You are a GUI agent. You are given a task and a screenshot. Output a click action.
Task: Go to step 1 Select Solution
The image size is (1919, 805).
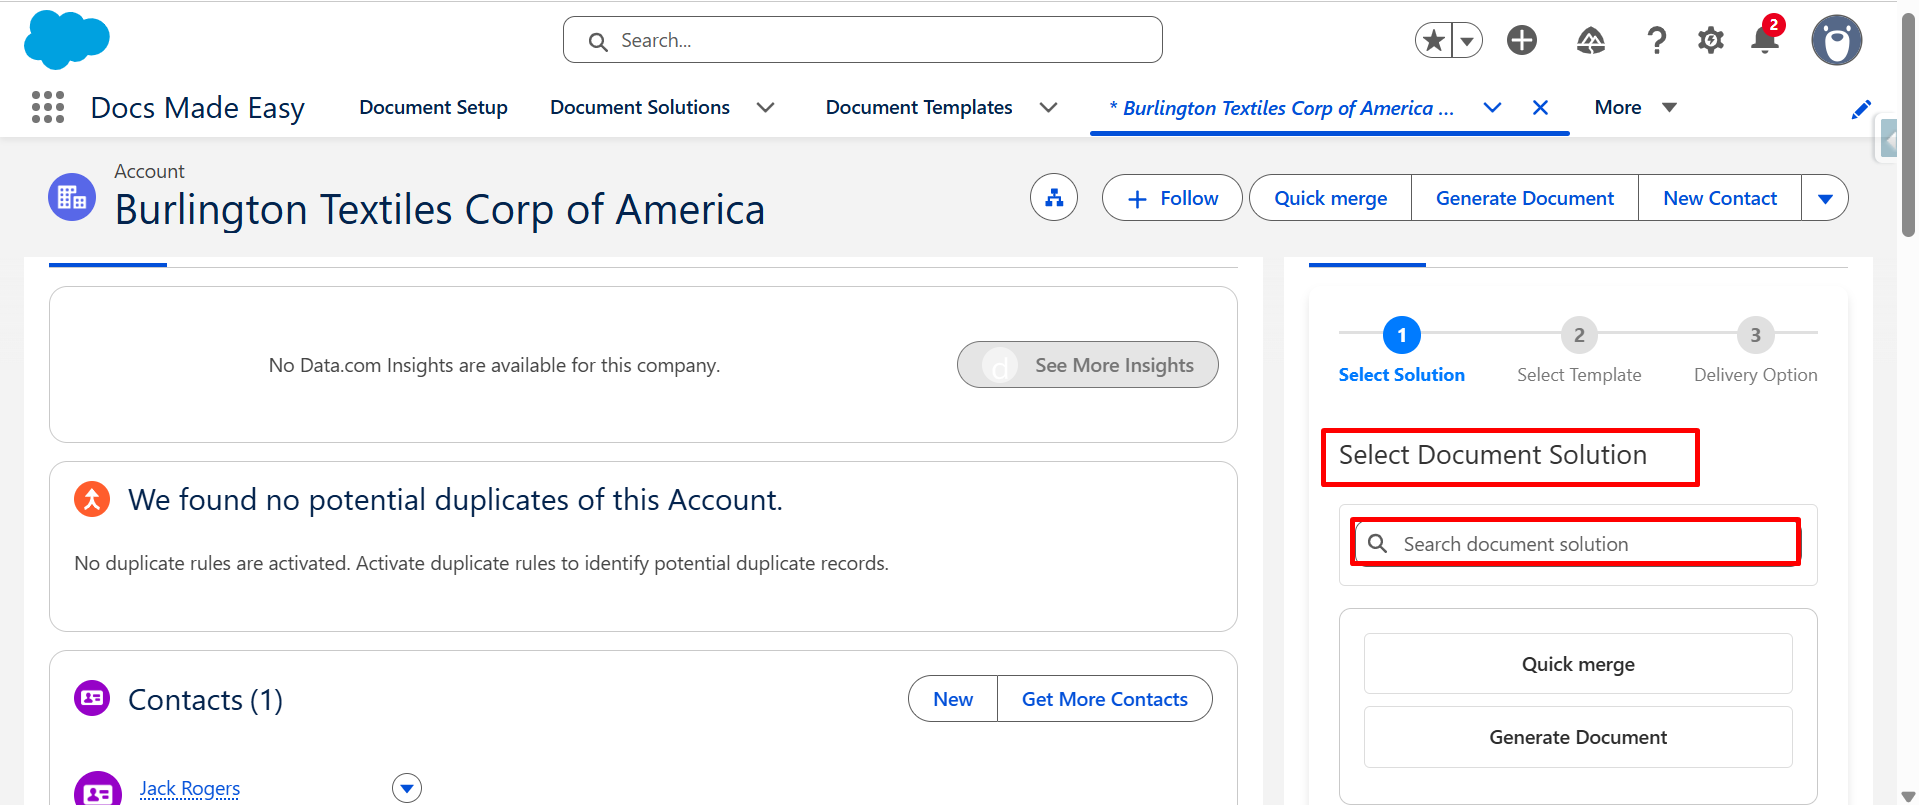1401,351
